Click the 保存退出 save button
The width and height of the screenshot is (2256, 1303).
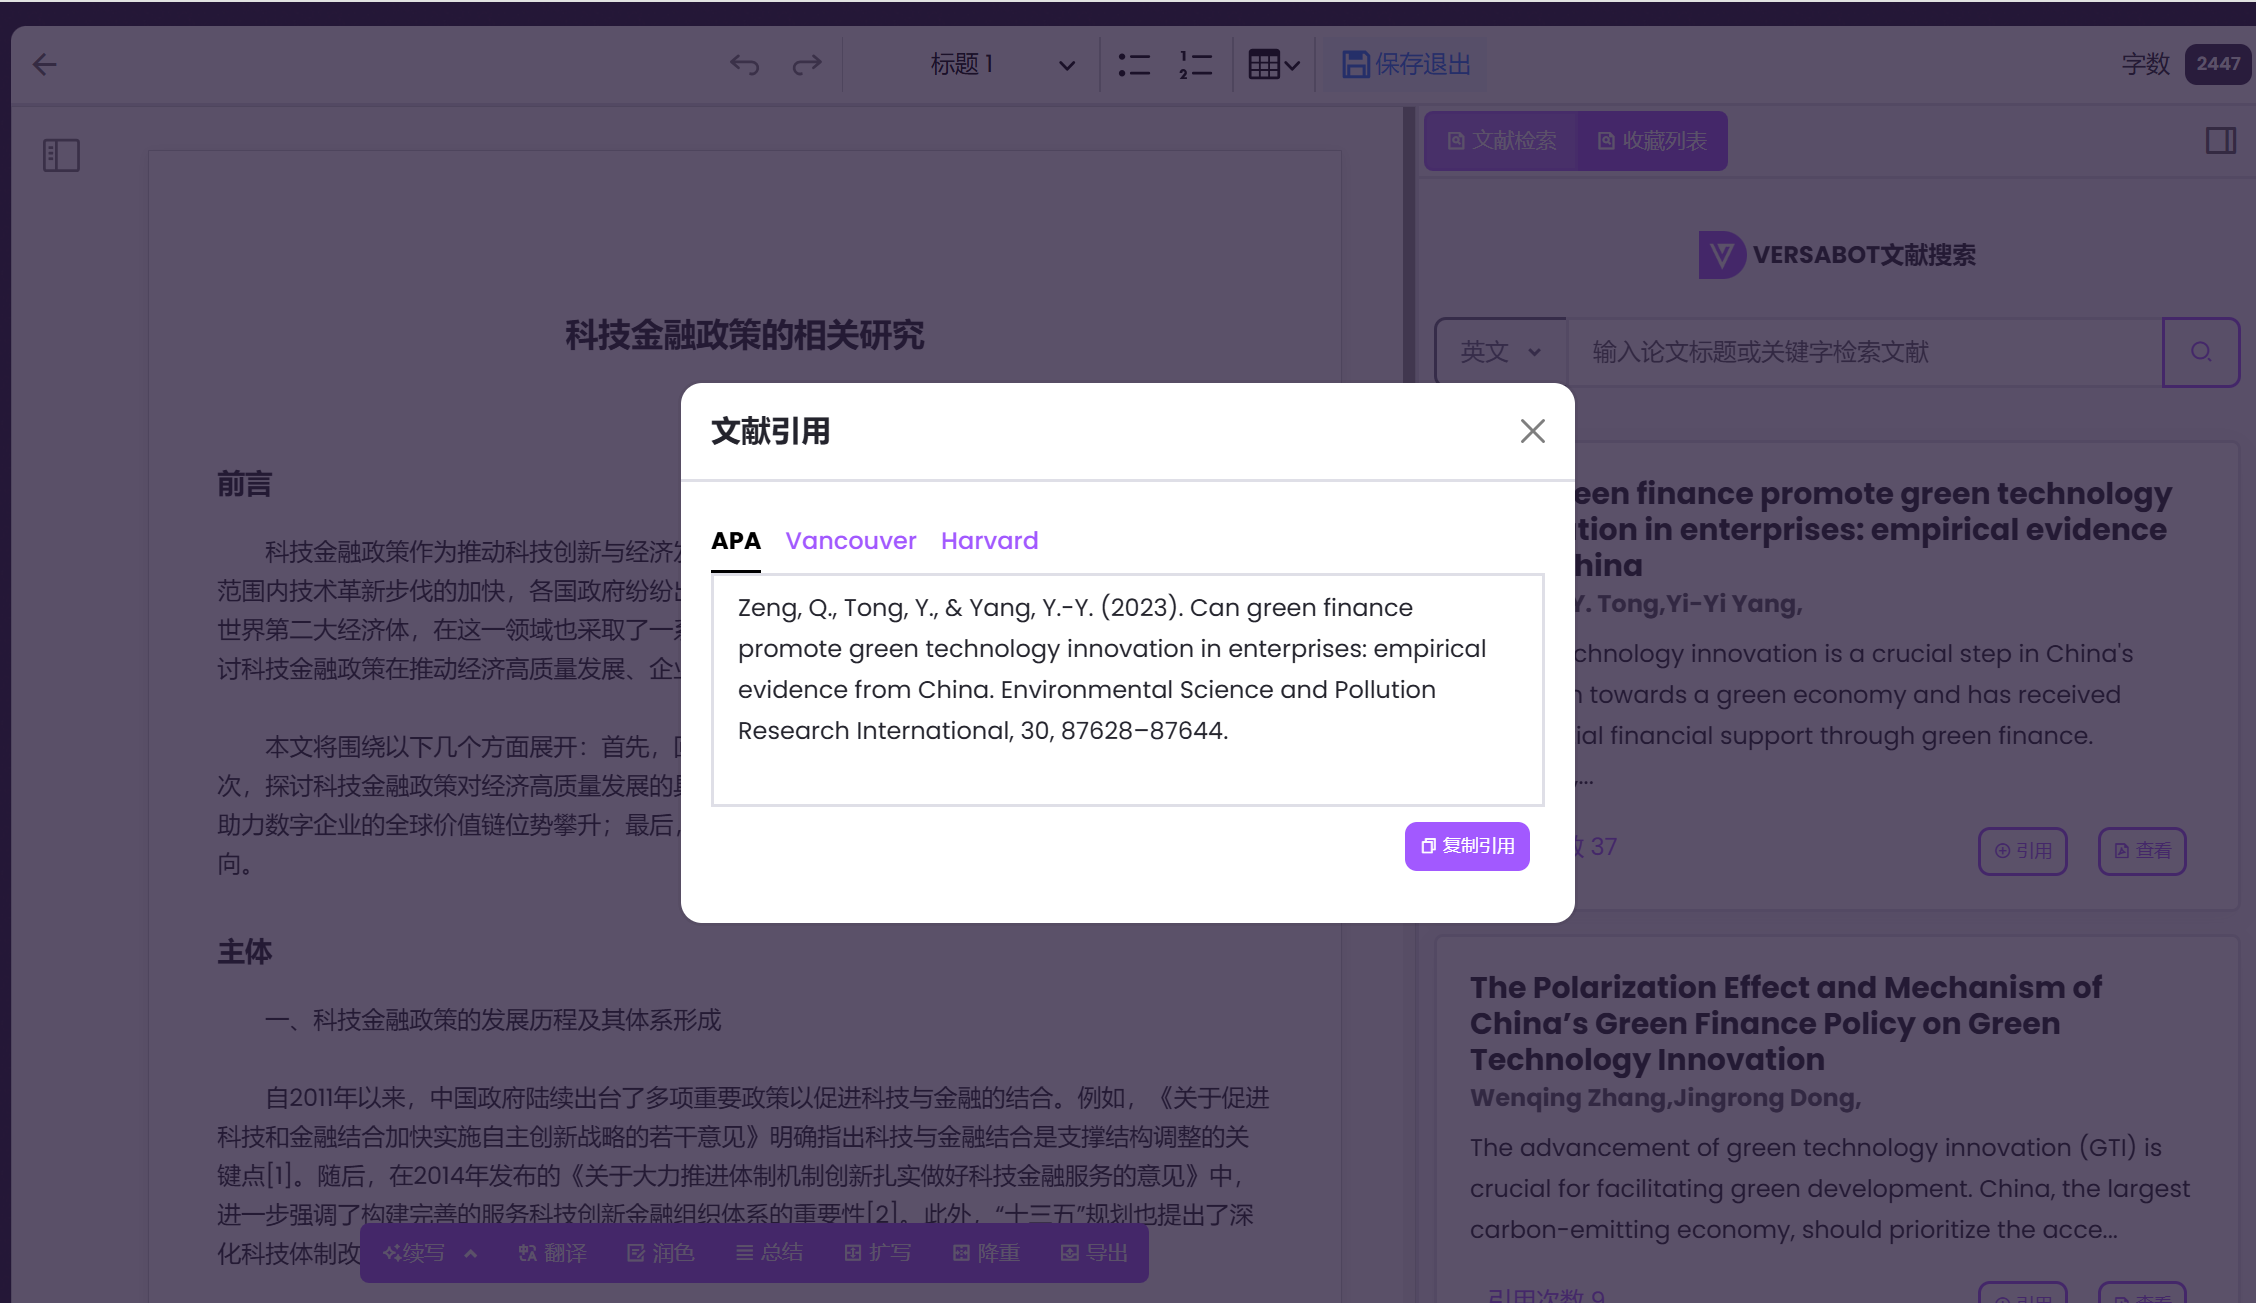point(1406,65)
